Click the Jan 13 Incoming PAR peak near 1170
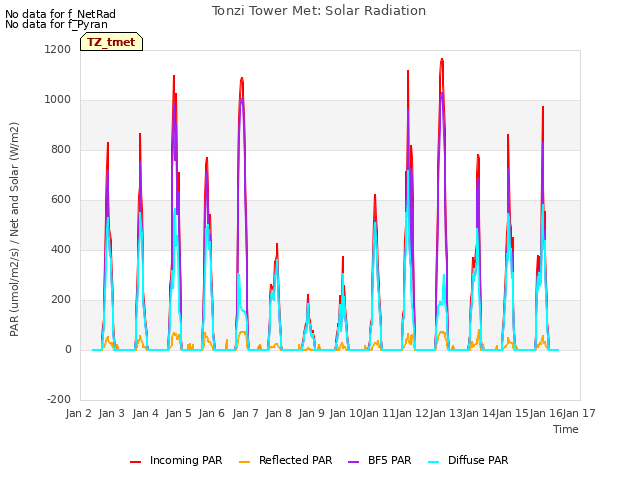 (x=442, y=60)
